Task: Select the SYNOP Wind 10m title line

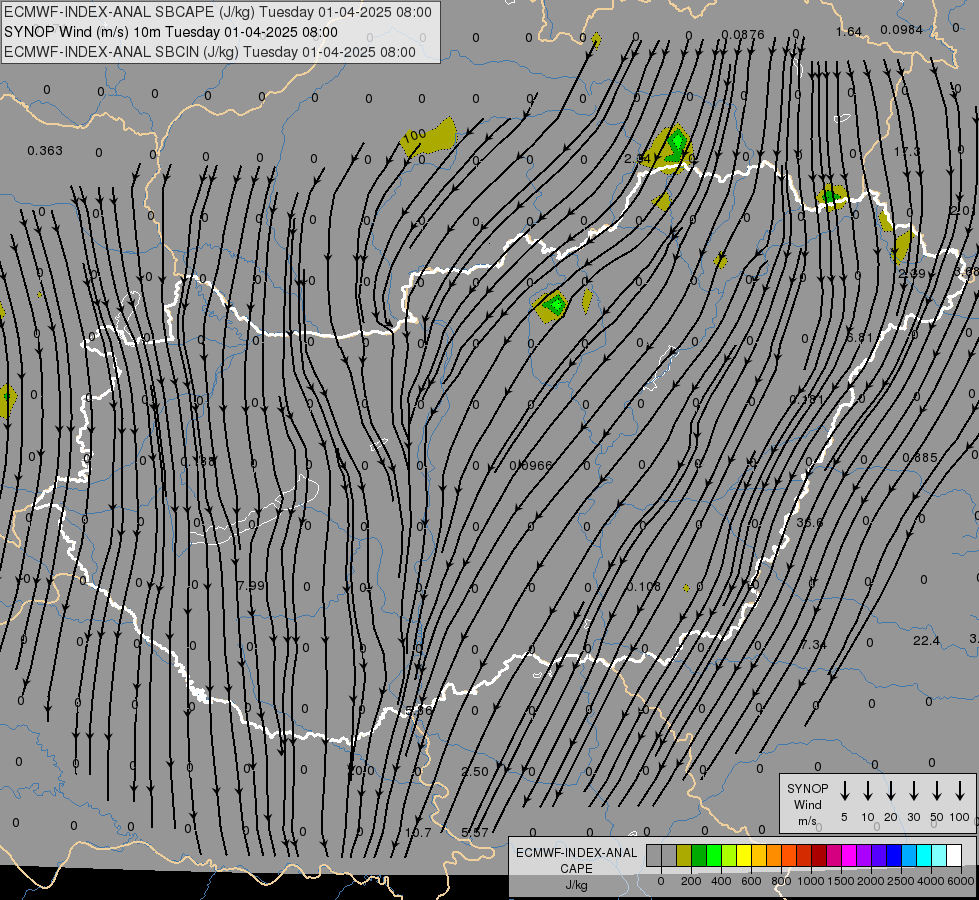Action: point(170,32)
